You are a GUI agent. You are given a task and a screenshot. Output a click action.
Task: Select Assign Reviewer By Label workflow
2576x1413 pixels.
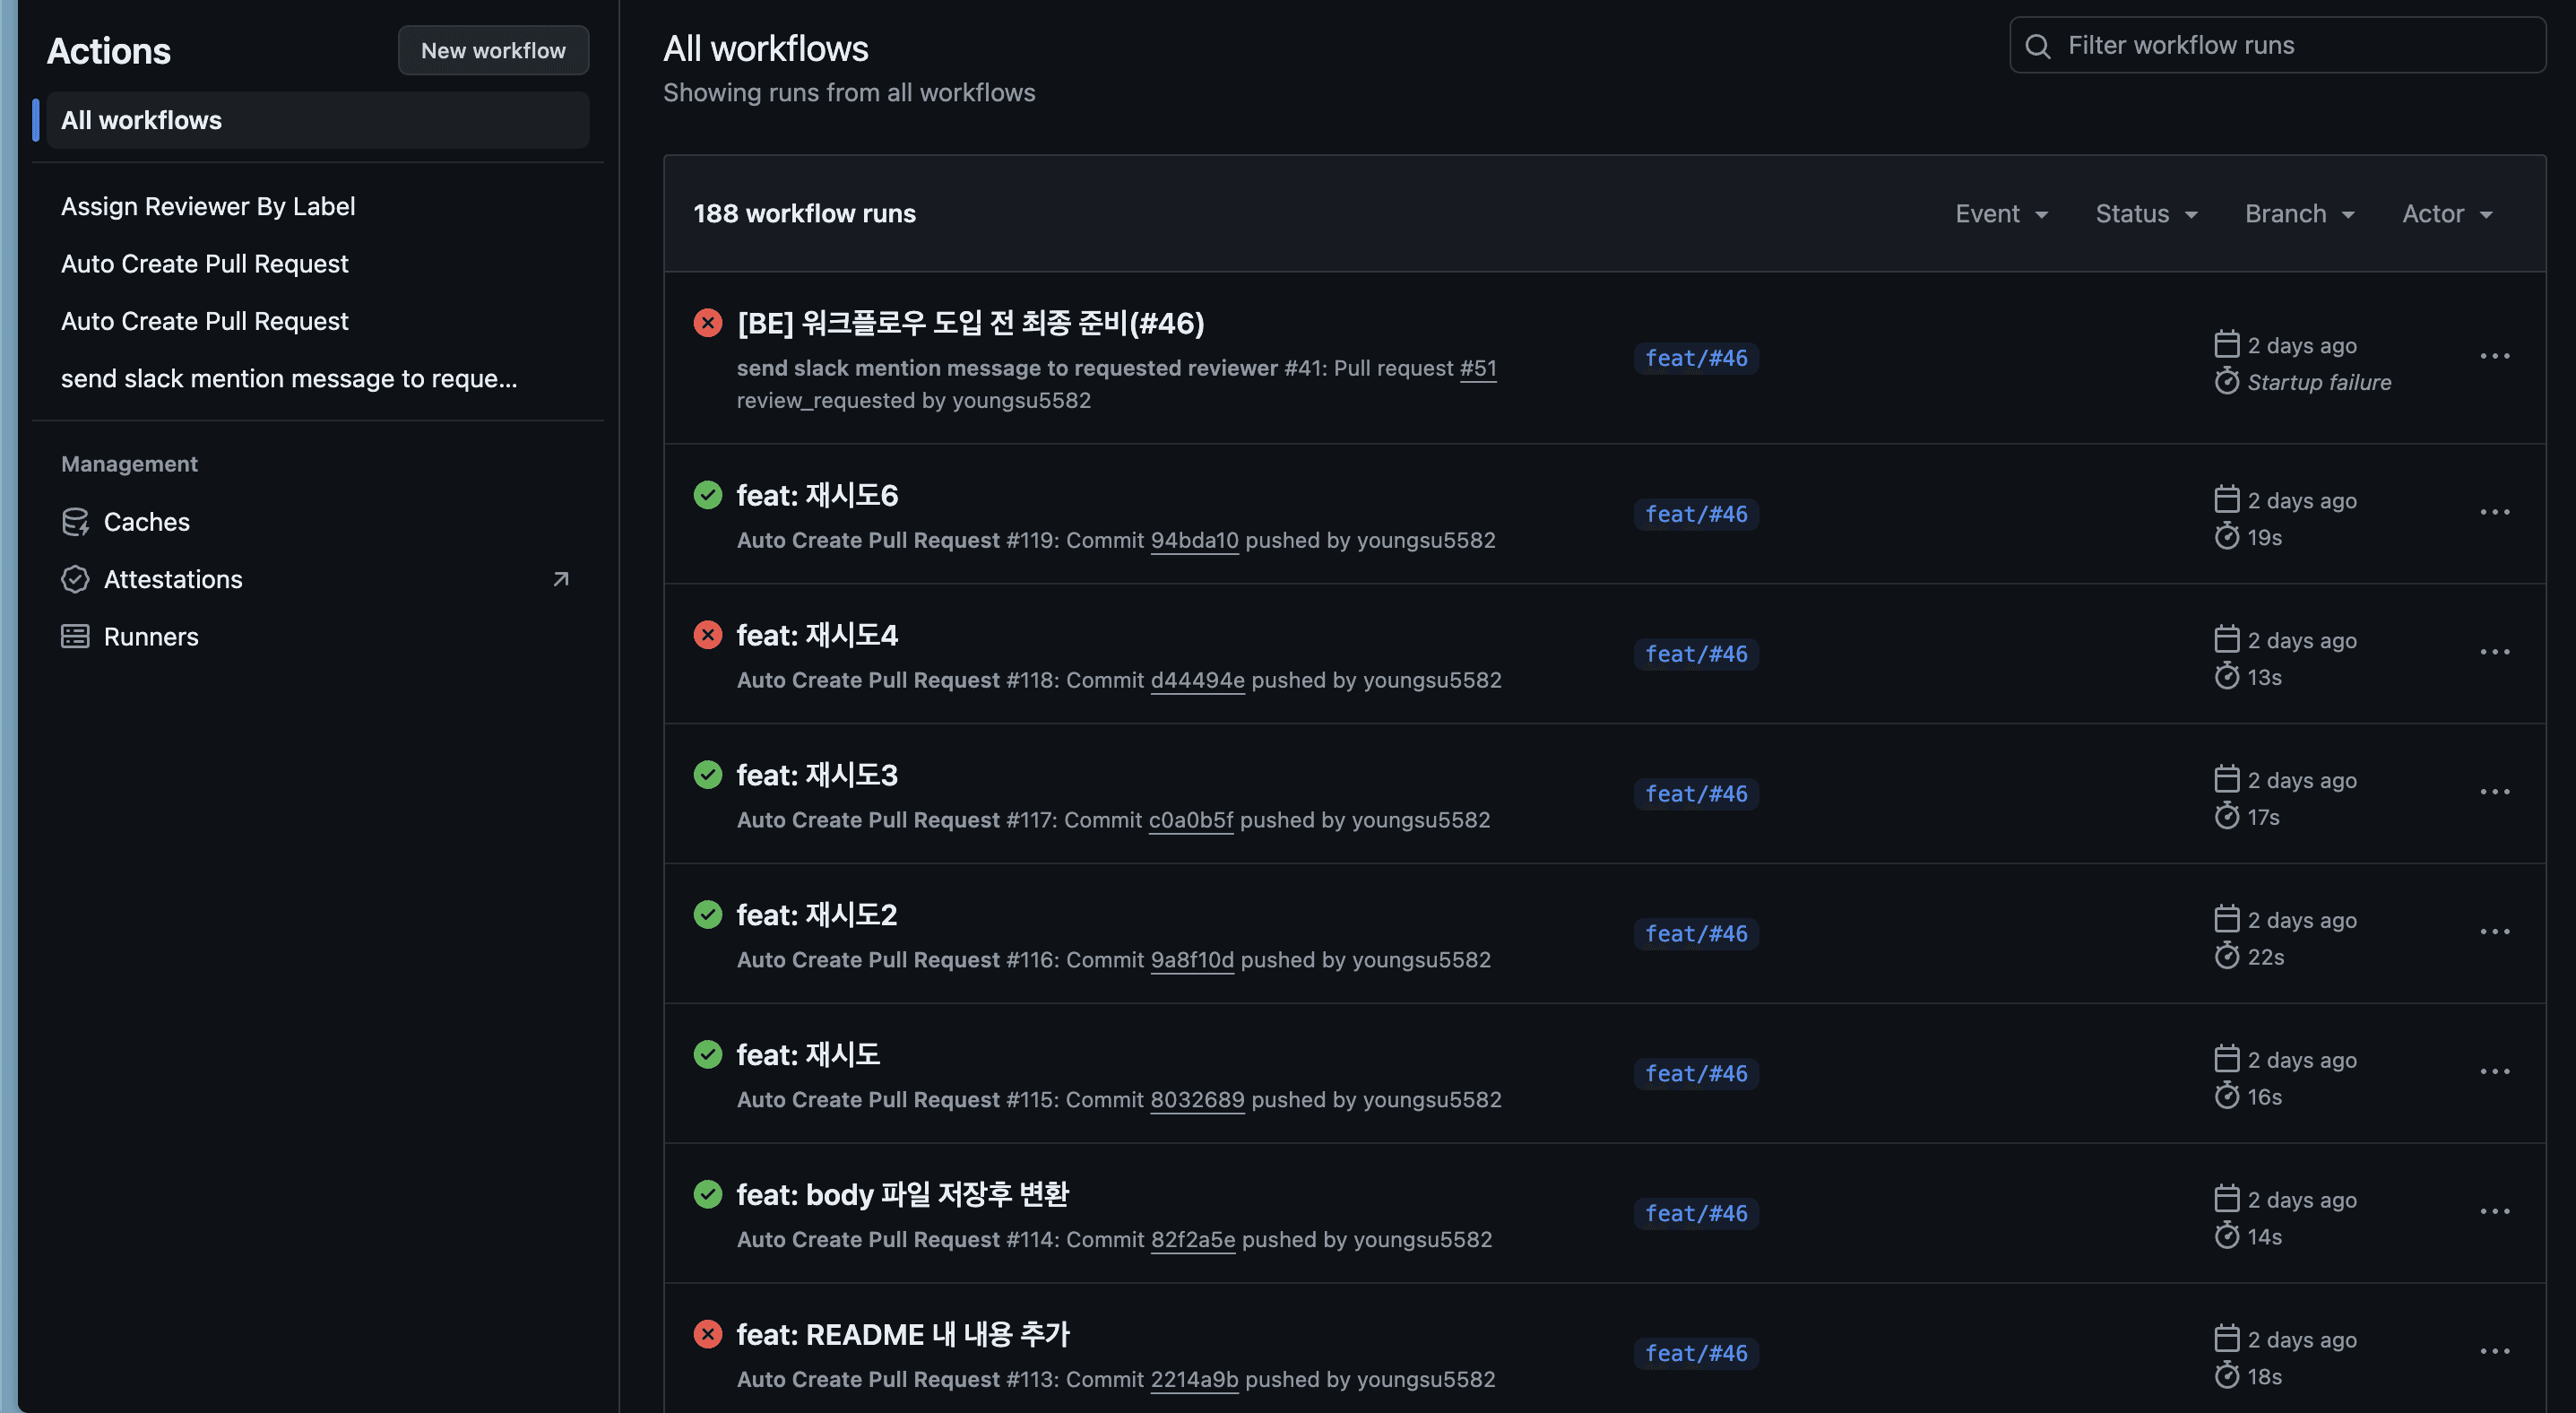[208, 206]
